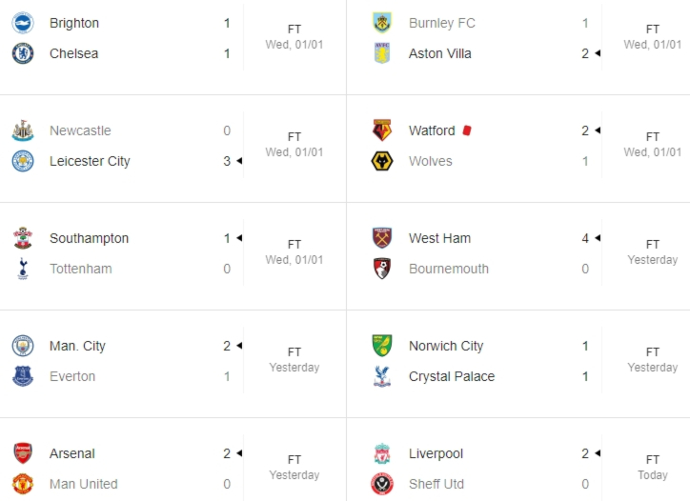Open Newcastle vs Leicester match FT details
The image size is (690, 501).
pos(294,145)
